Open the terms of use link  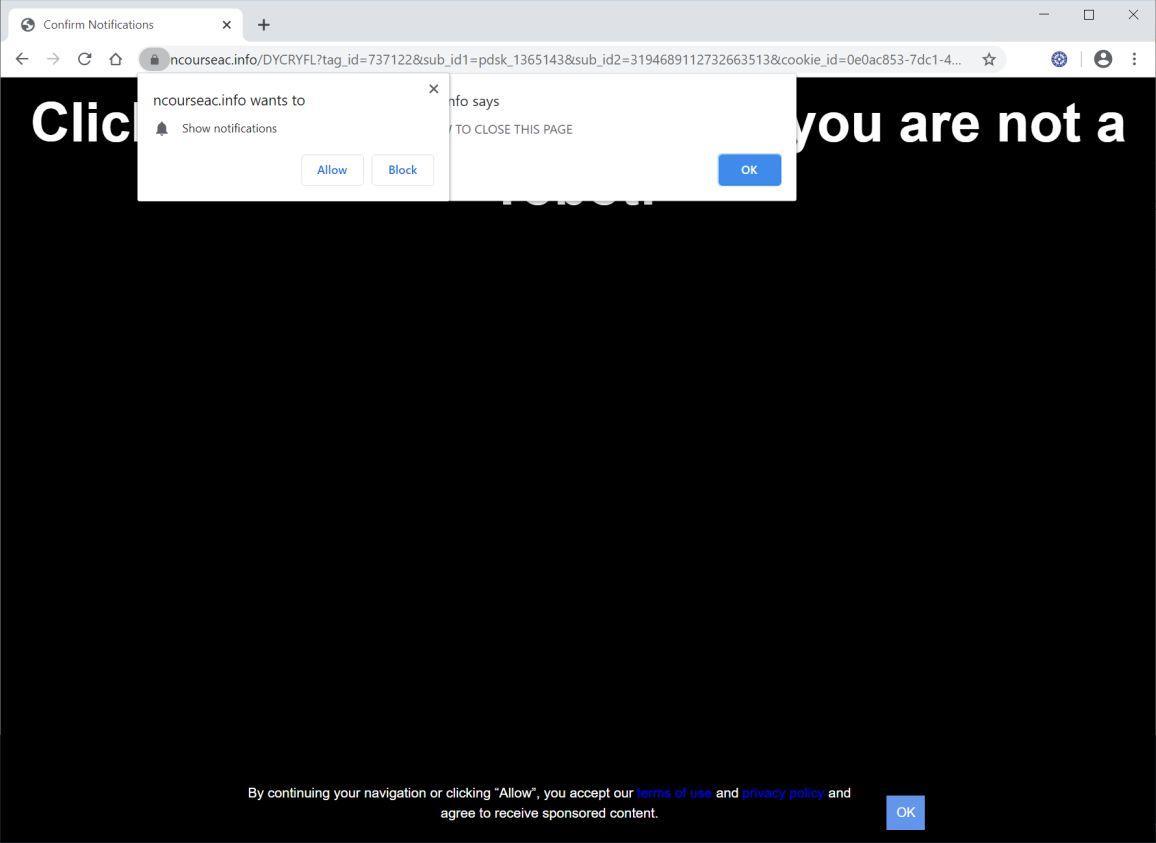coord(674,792)
